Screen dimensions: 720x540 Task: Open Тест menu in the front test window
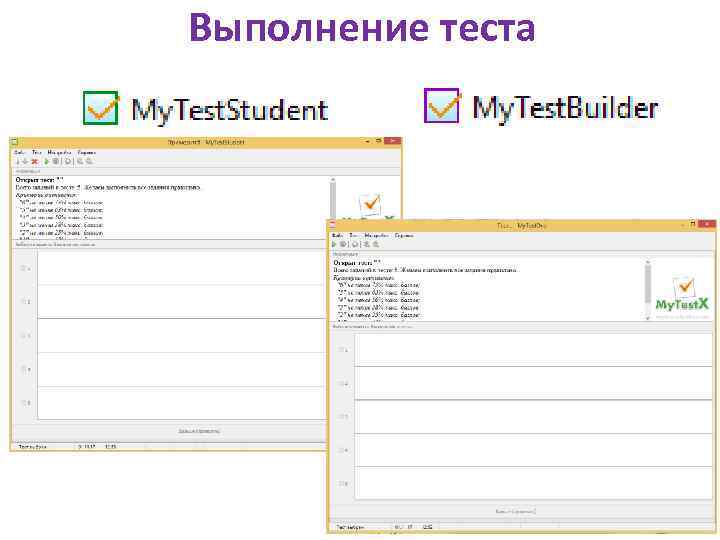(x=353, y=235)
